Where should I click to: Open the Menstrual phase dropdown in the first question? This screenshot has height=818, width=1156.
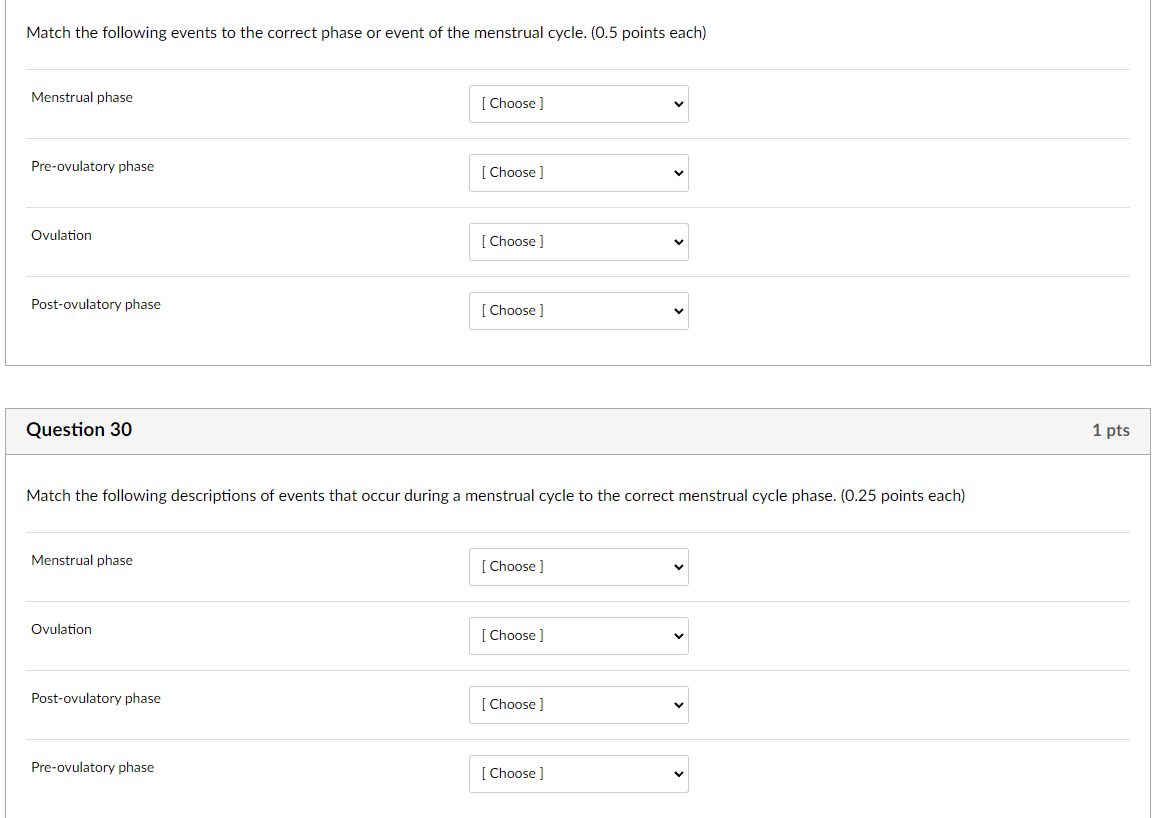pos(578,103)
